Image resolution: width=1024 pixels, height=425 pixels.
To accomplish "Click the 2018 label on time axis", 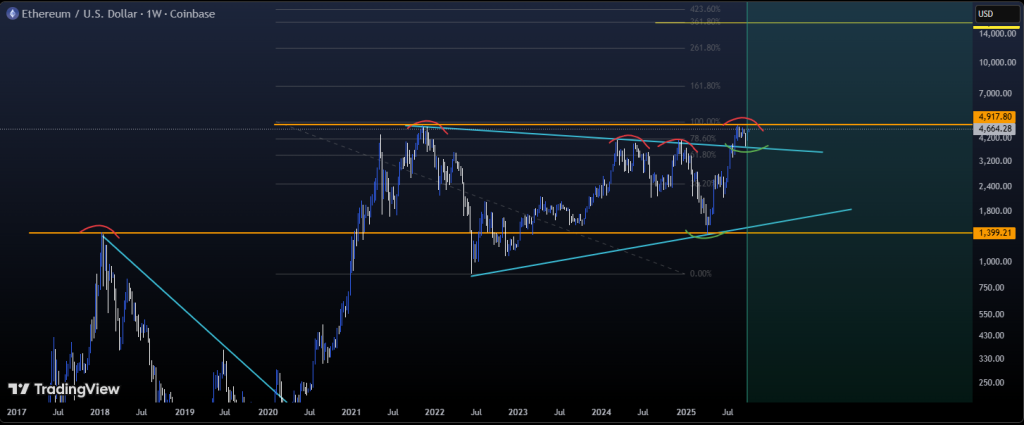I will click(100, 411).
